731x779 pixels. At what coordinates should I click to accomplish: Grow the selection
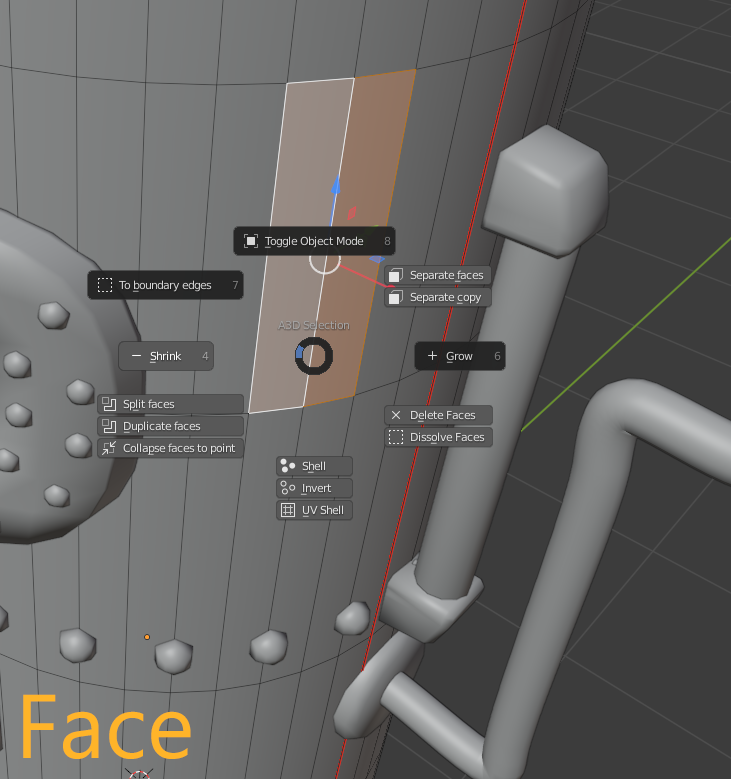[x=460, y=356]
